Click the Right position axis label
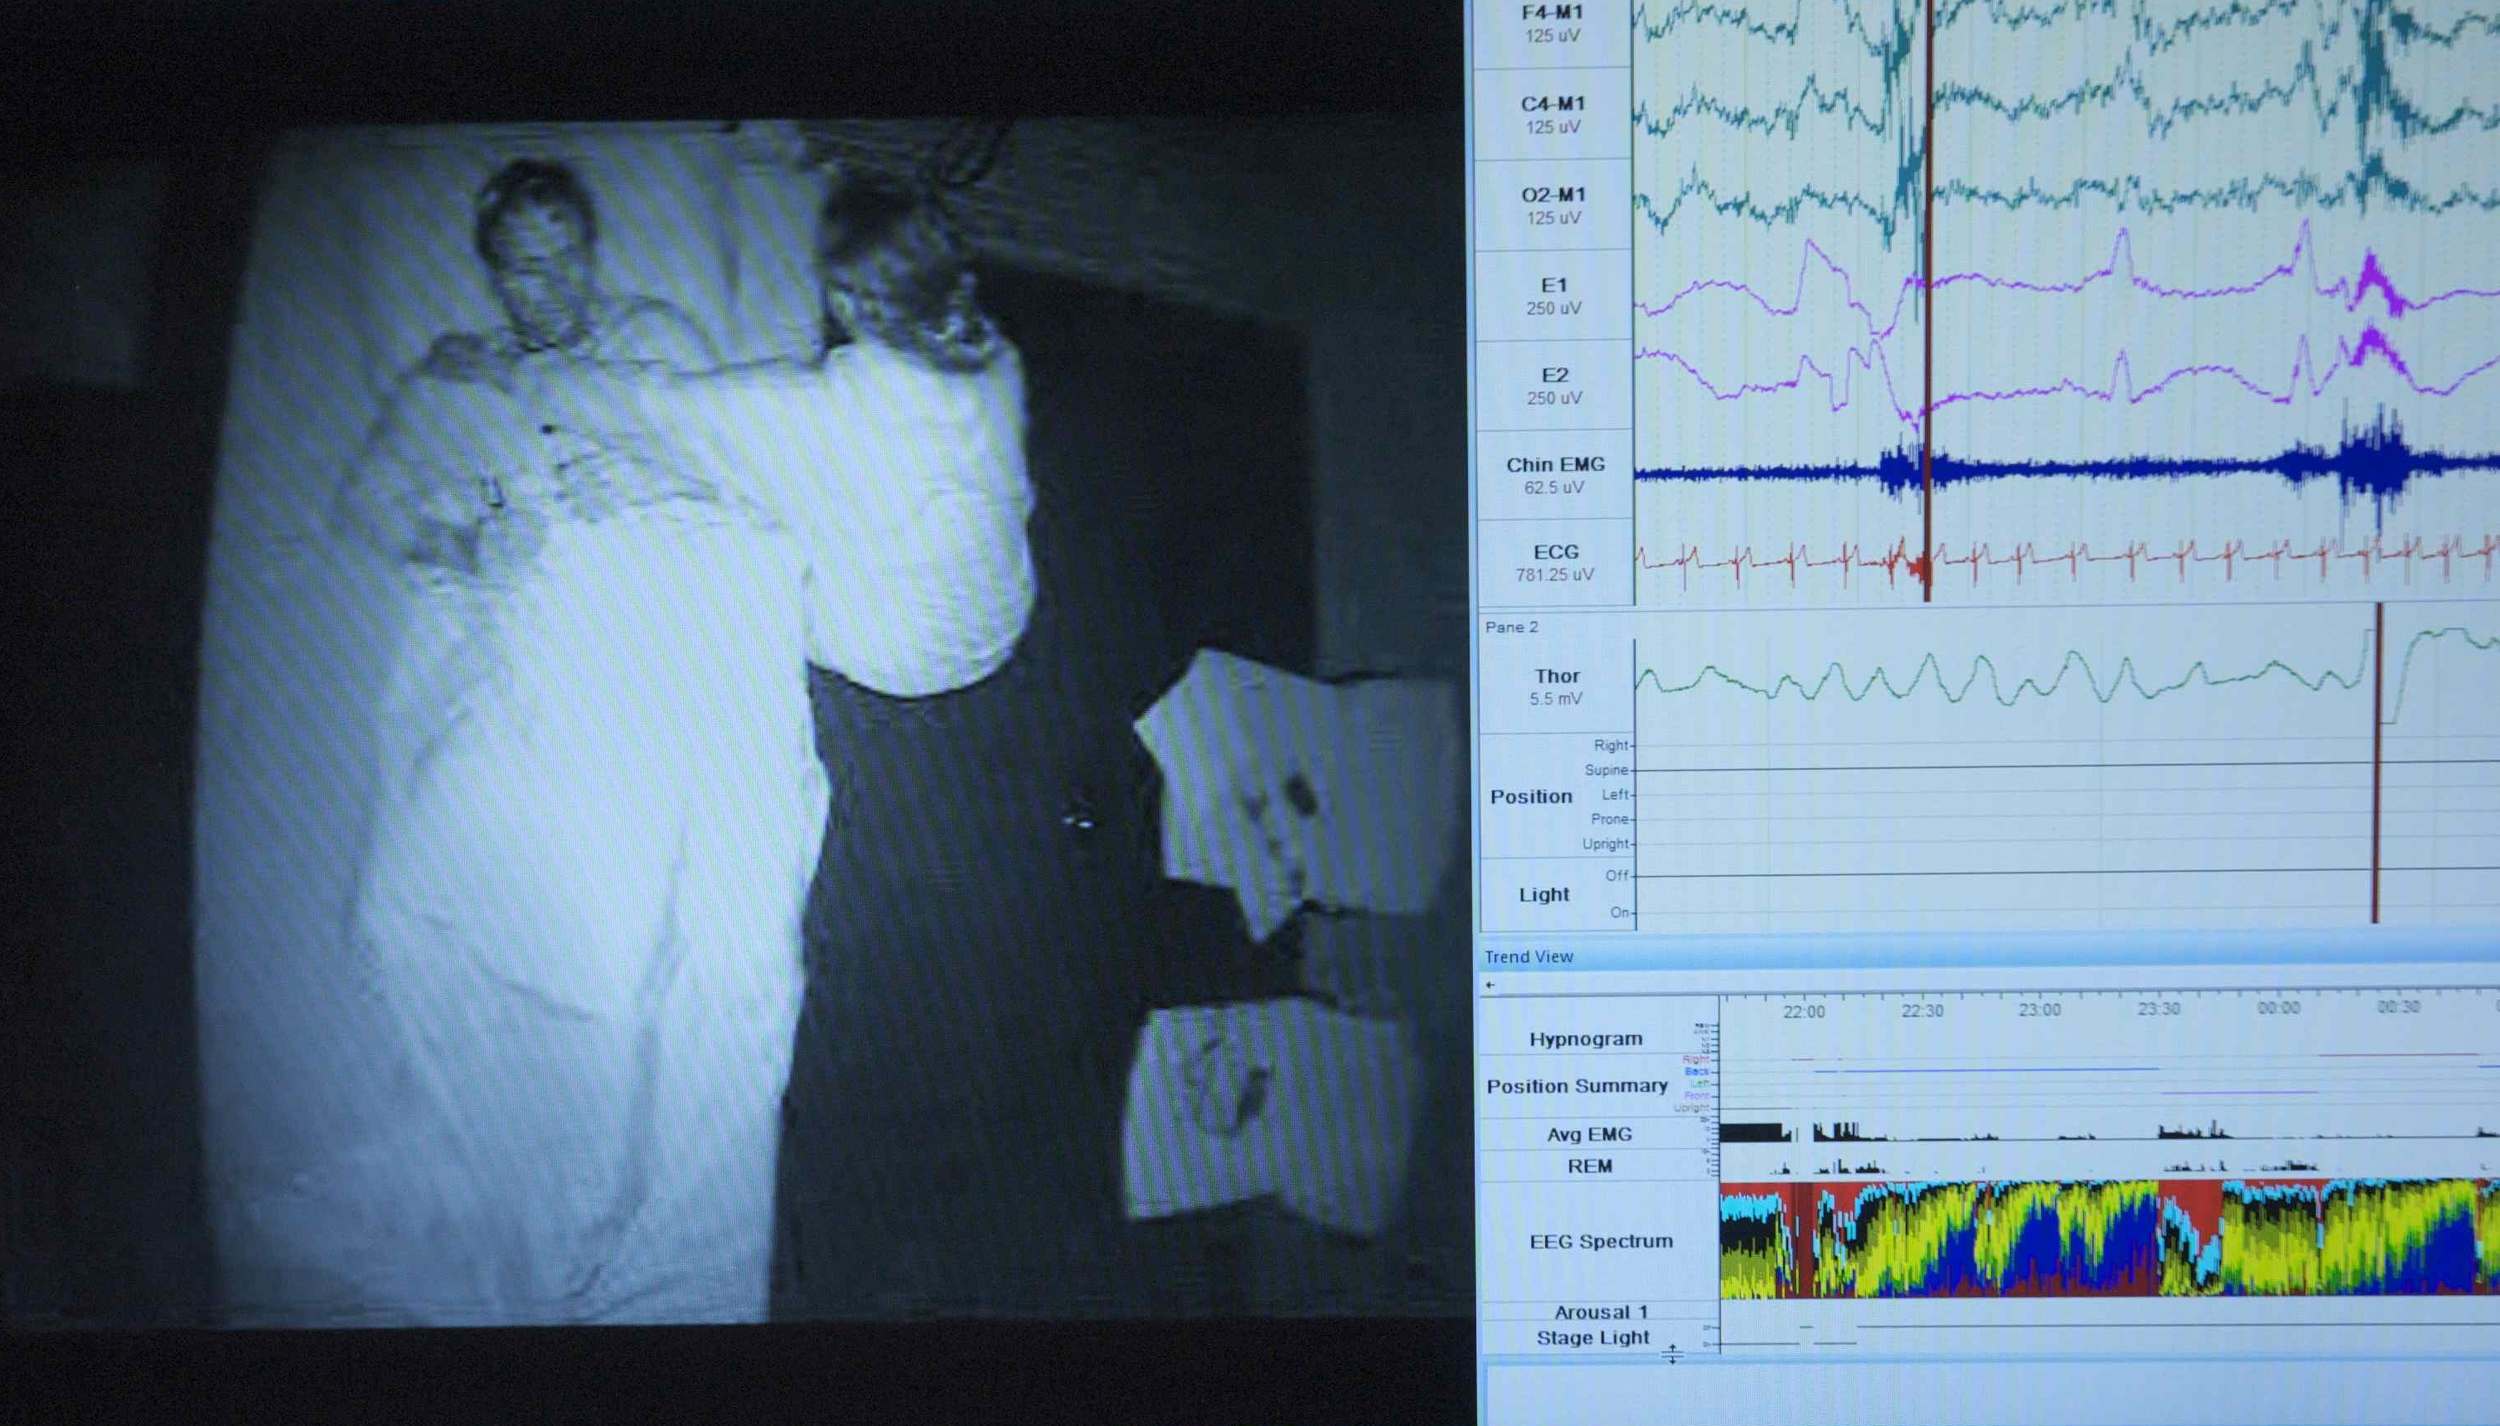The image size is (2500, 1426). click(x=1611, y=745)
